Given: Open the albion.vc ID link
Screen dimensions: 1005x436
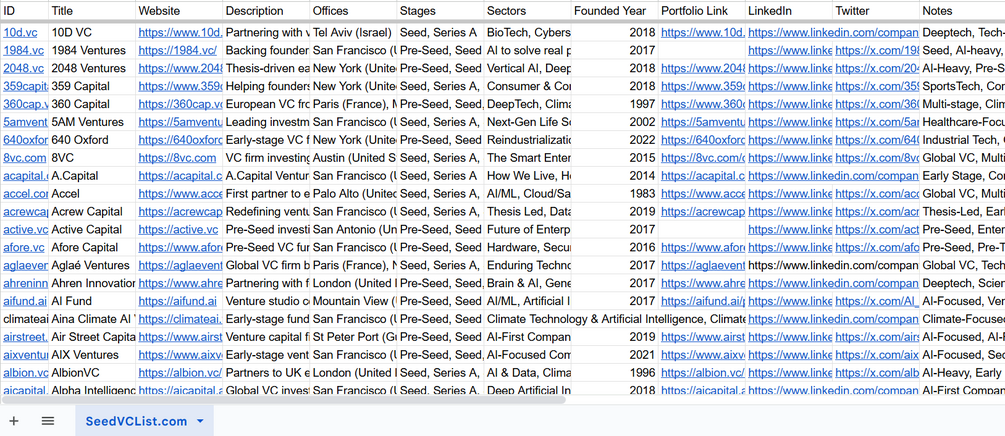Looking at the screenshot, I should tap(25, 373).
